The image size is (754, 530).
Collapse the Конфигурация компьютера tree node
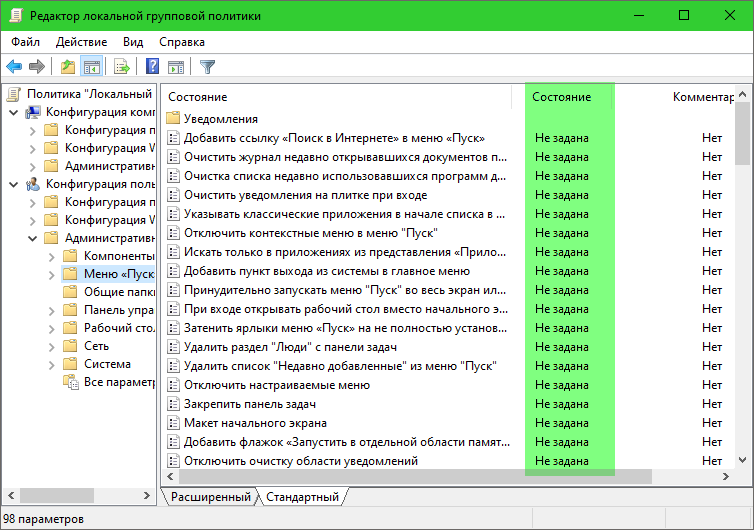13,112
